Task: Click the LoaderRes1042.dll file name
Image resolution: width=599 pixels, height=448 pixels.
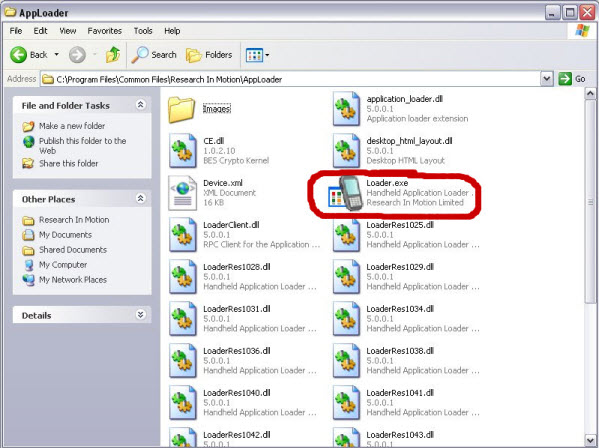Action: [237, 435]
